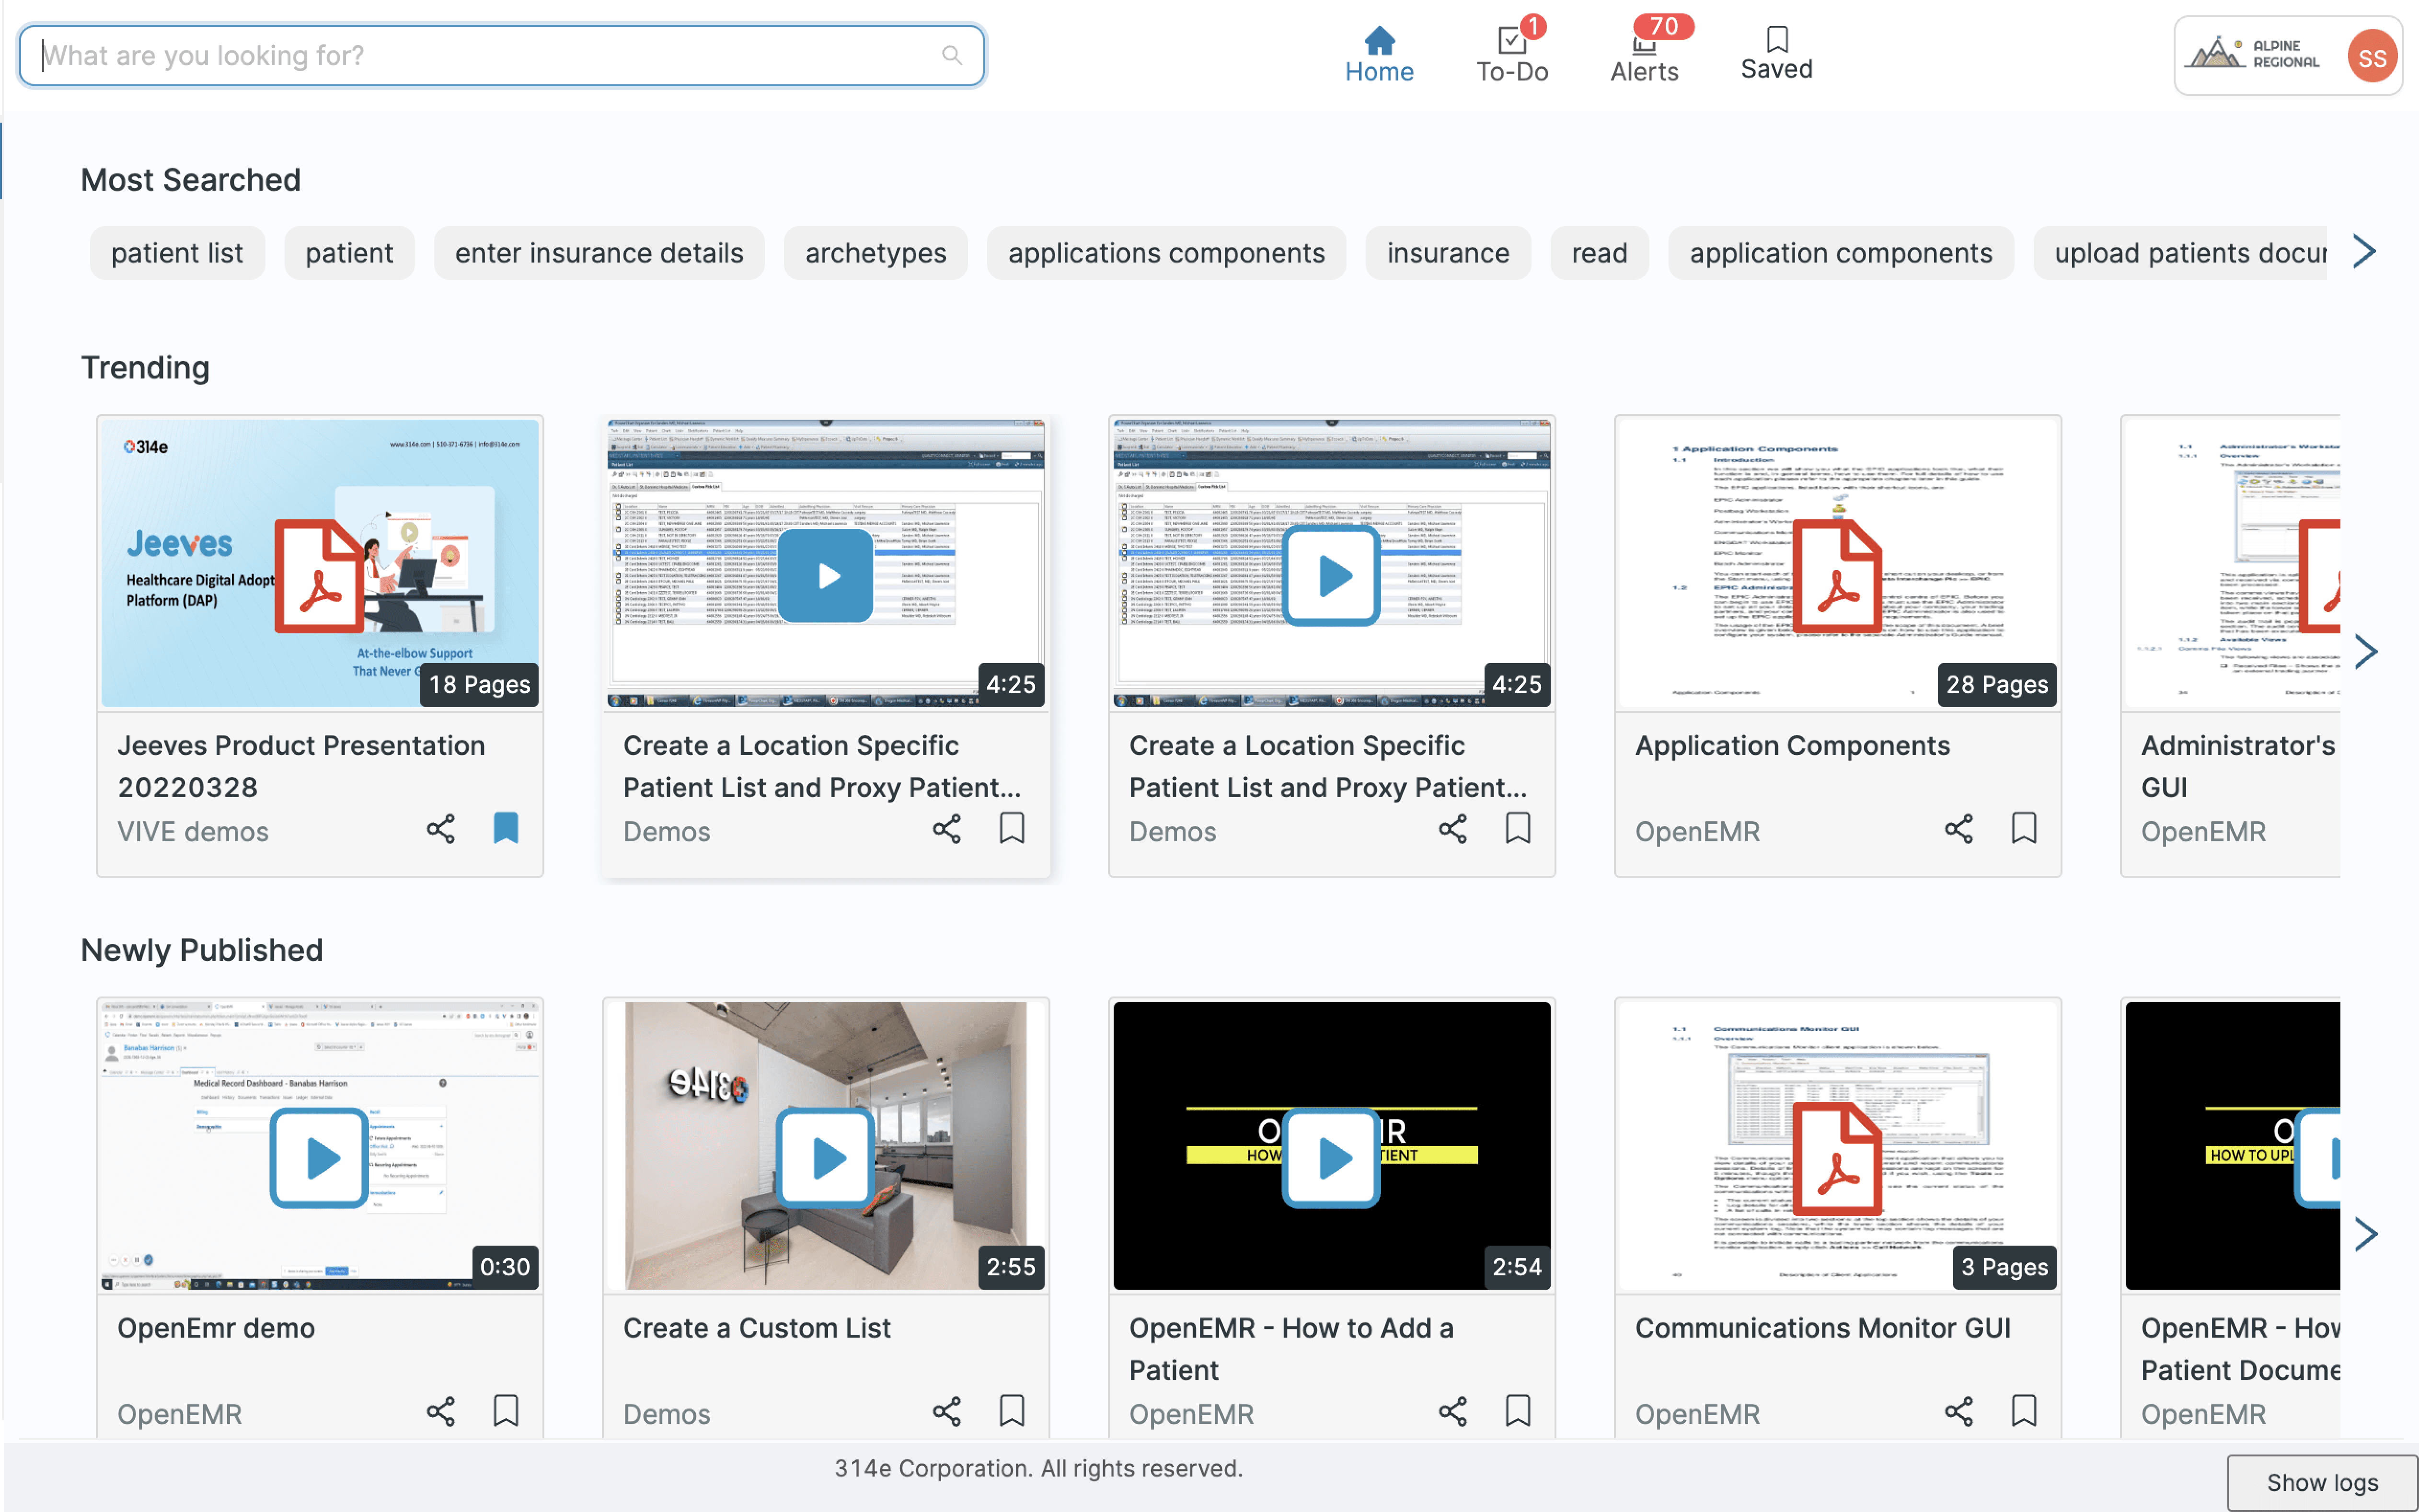
Task: Play the OpenEmr demo video
Action: [x=320, y=1158]
